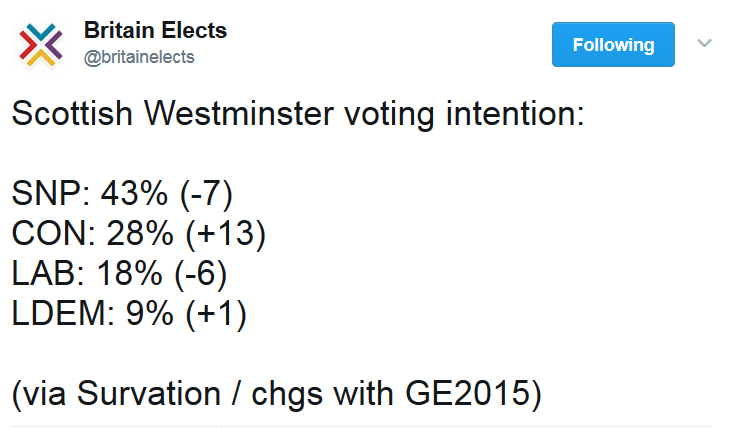The width and height of the screenshot is (744, 429).
Task: Click the LDEM: 9% (+1) line
Action: coord(129,313)
